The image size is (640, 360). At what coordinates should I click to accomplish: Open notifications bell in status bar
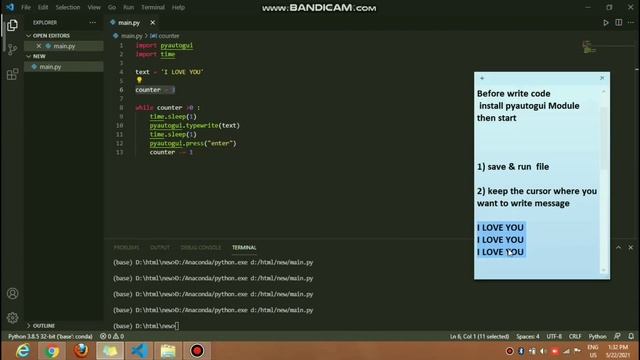[x=631, y=336]
